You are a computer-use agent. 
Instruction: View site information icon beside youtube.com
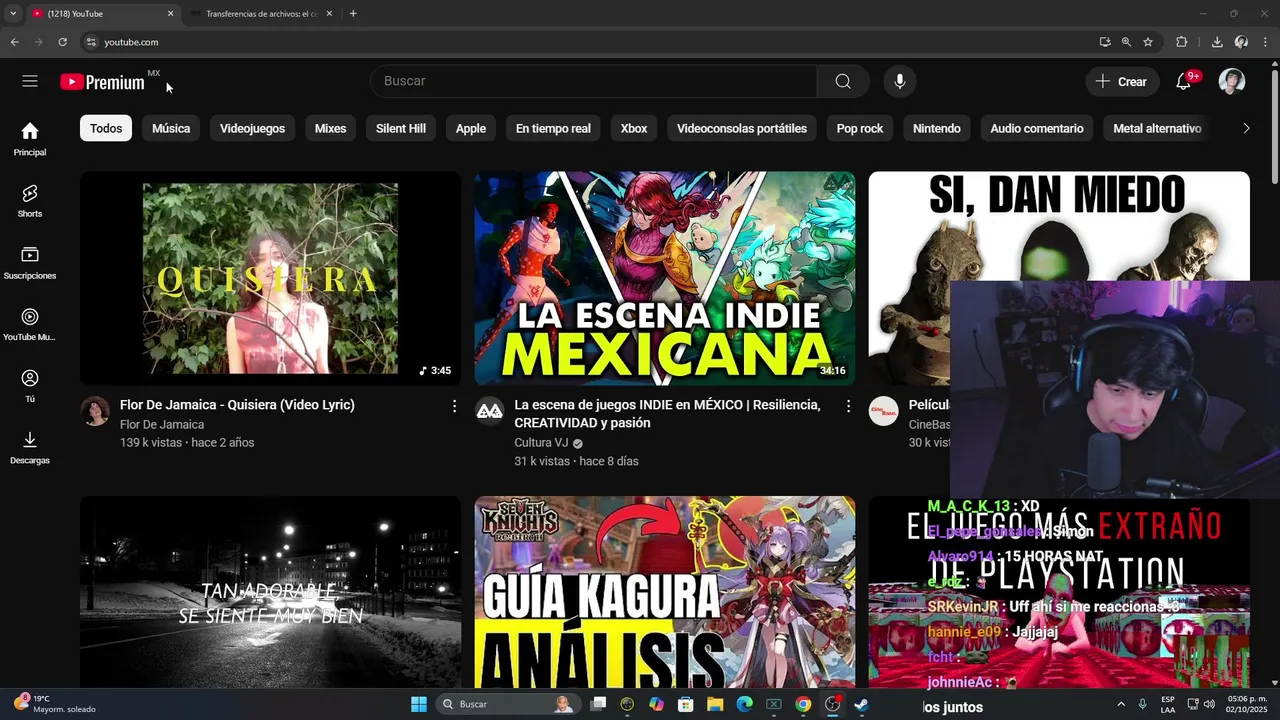click(90, 42)
